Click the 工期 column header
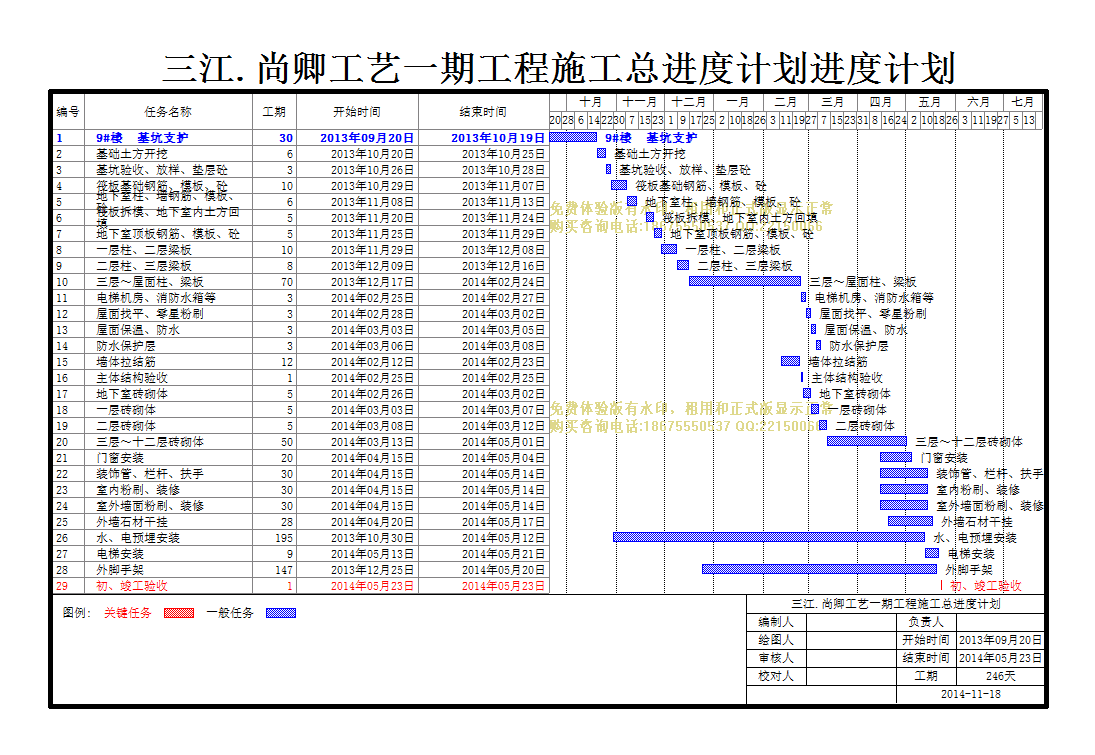This screenshot has width=1095, height=755. pyautogui.click(x=274, y=112)
